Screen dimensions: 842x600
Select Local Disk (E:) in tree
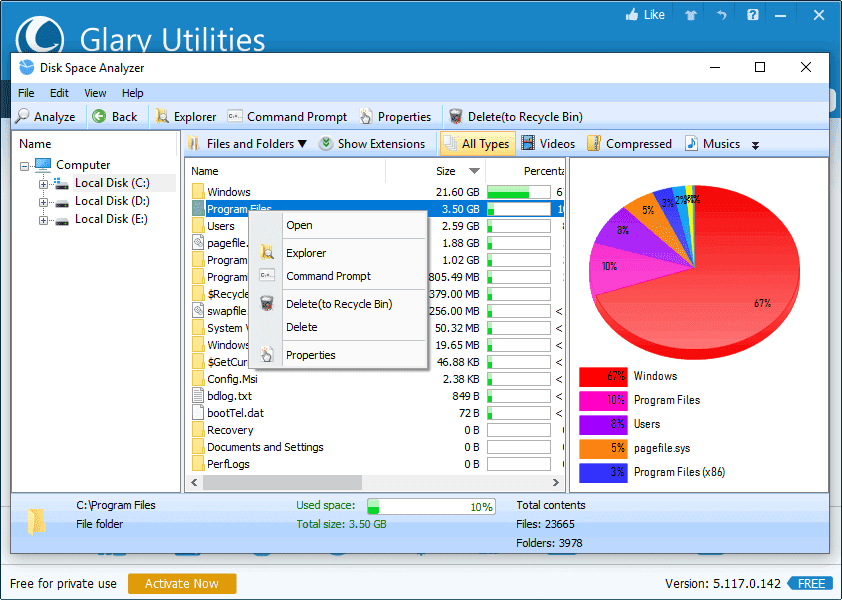(111, 219)
